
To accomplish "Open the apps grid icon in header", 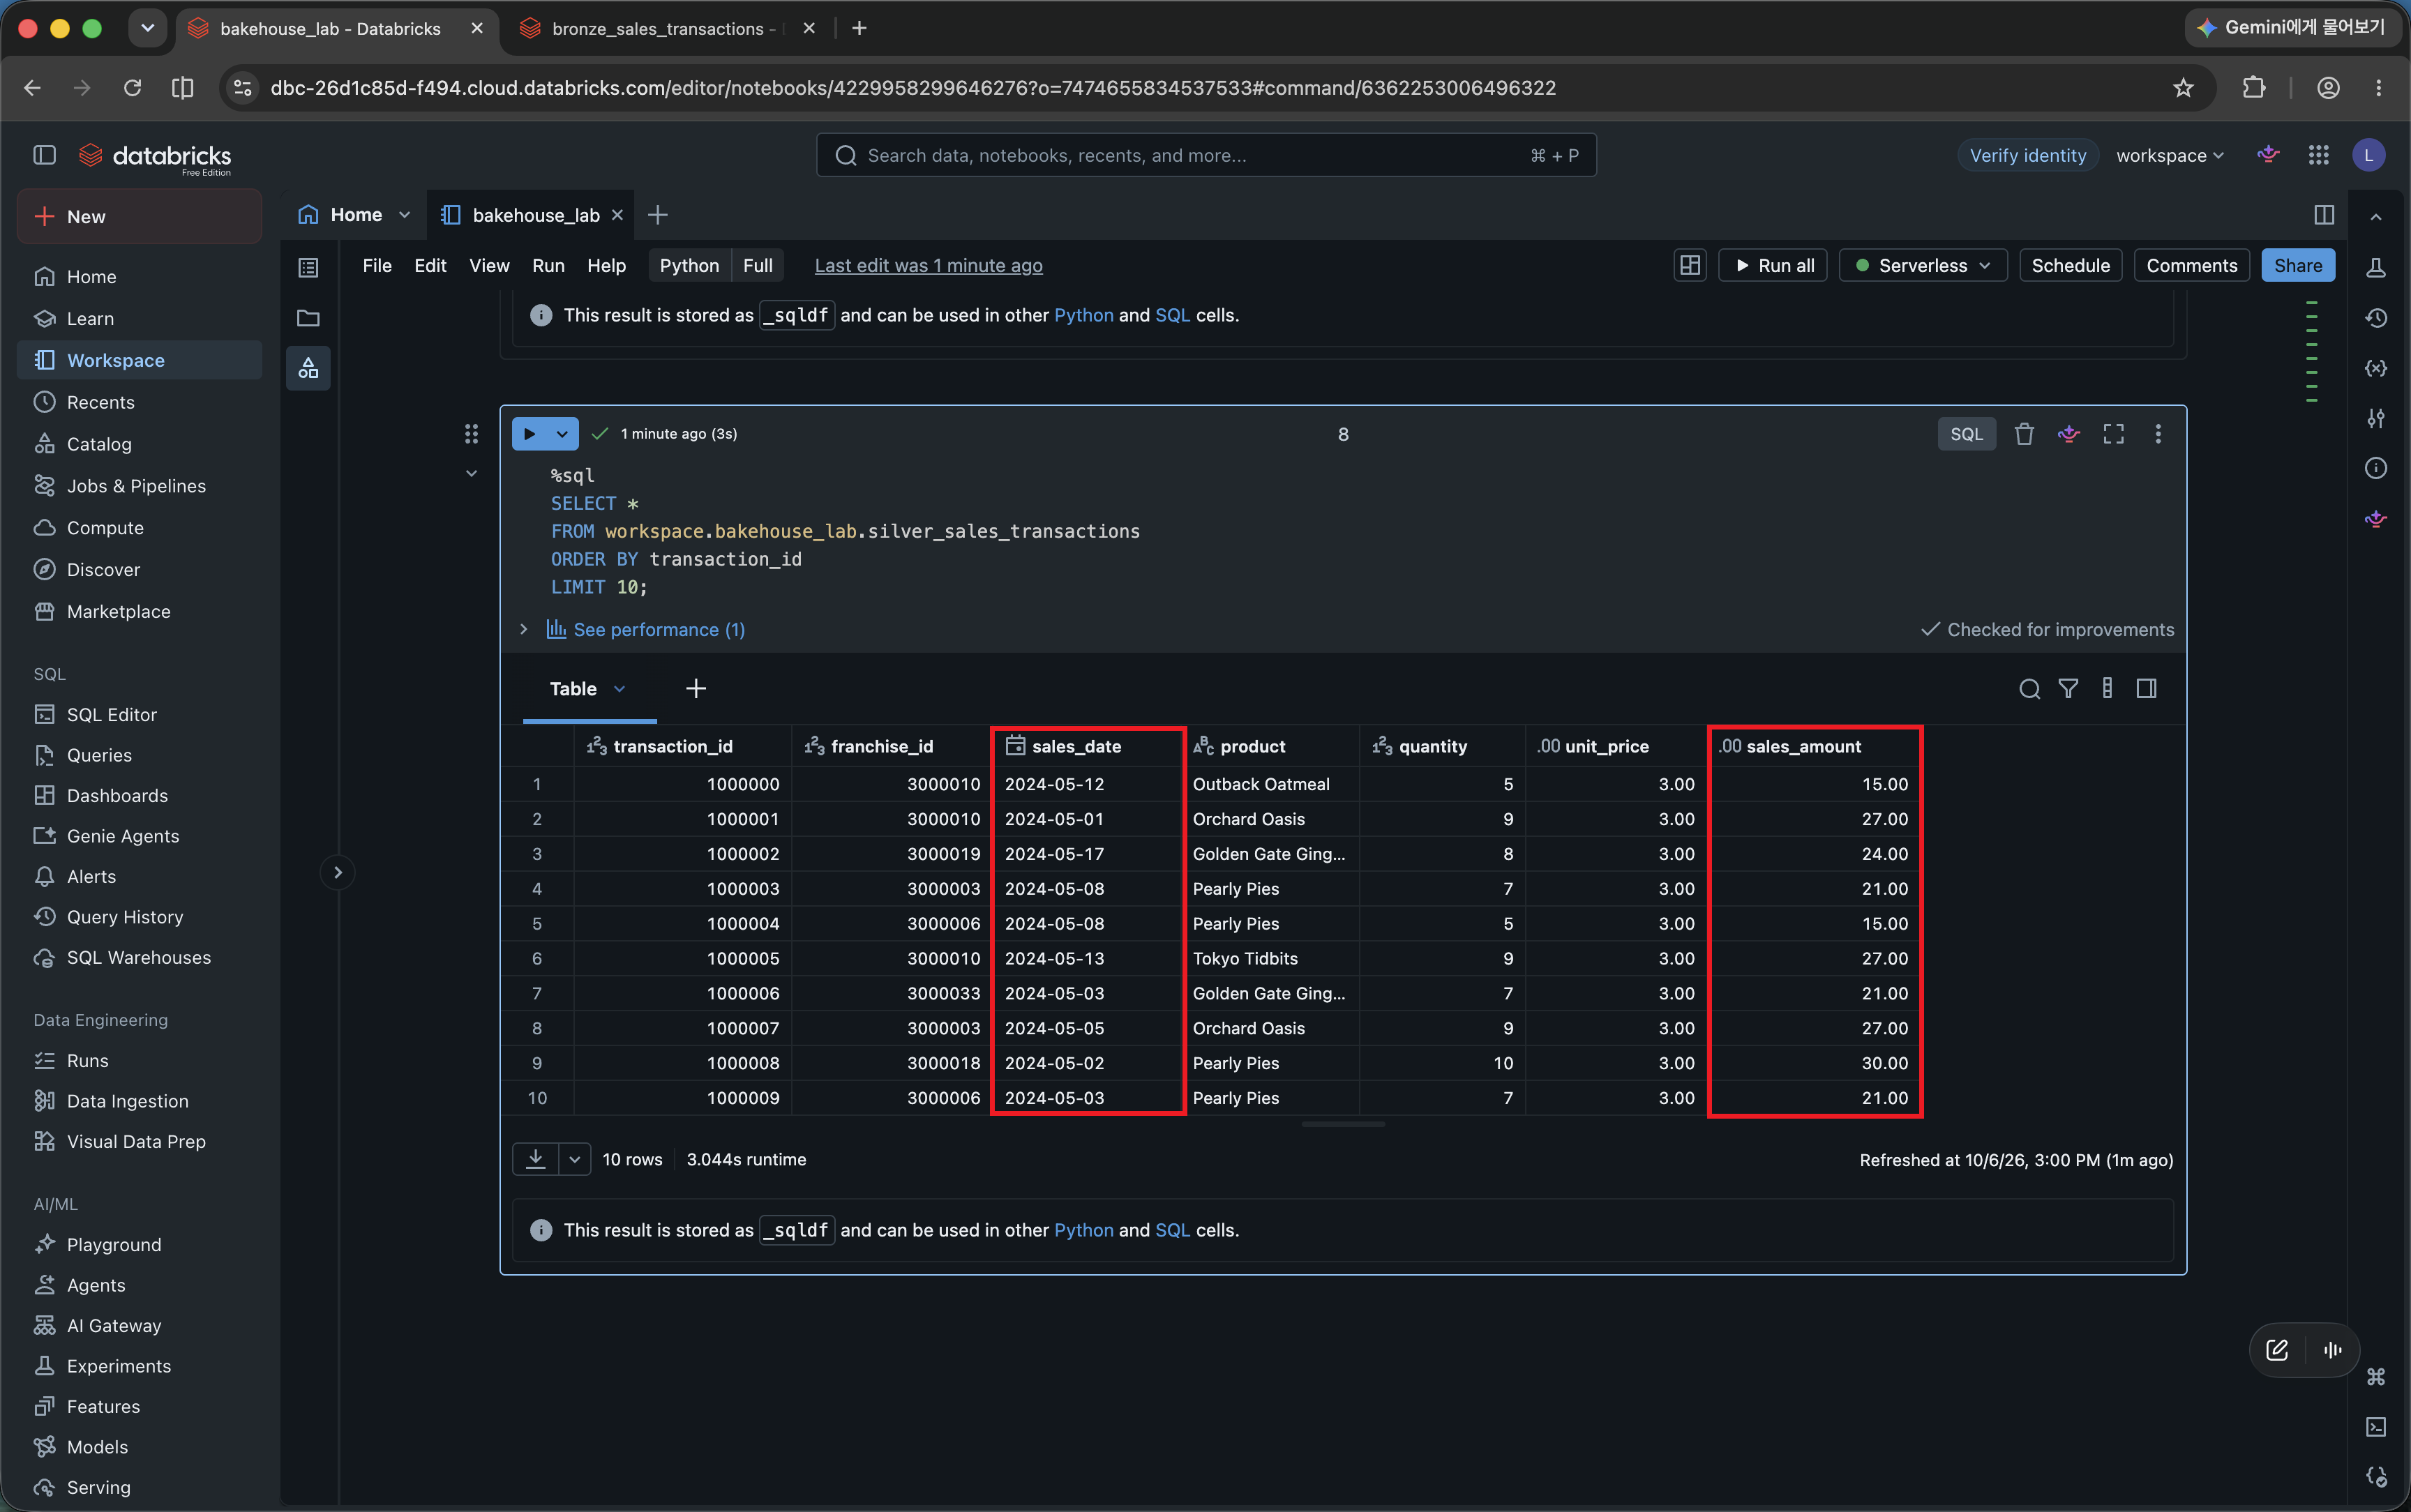I will (2319, 155).
